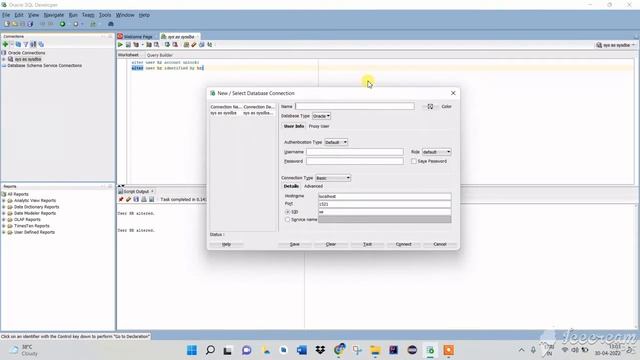
Task: Select Database Schema Service Connections tree item
Action: 44,65
